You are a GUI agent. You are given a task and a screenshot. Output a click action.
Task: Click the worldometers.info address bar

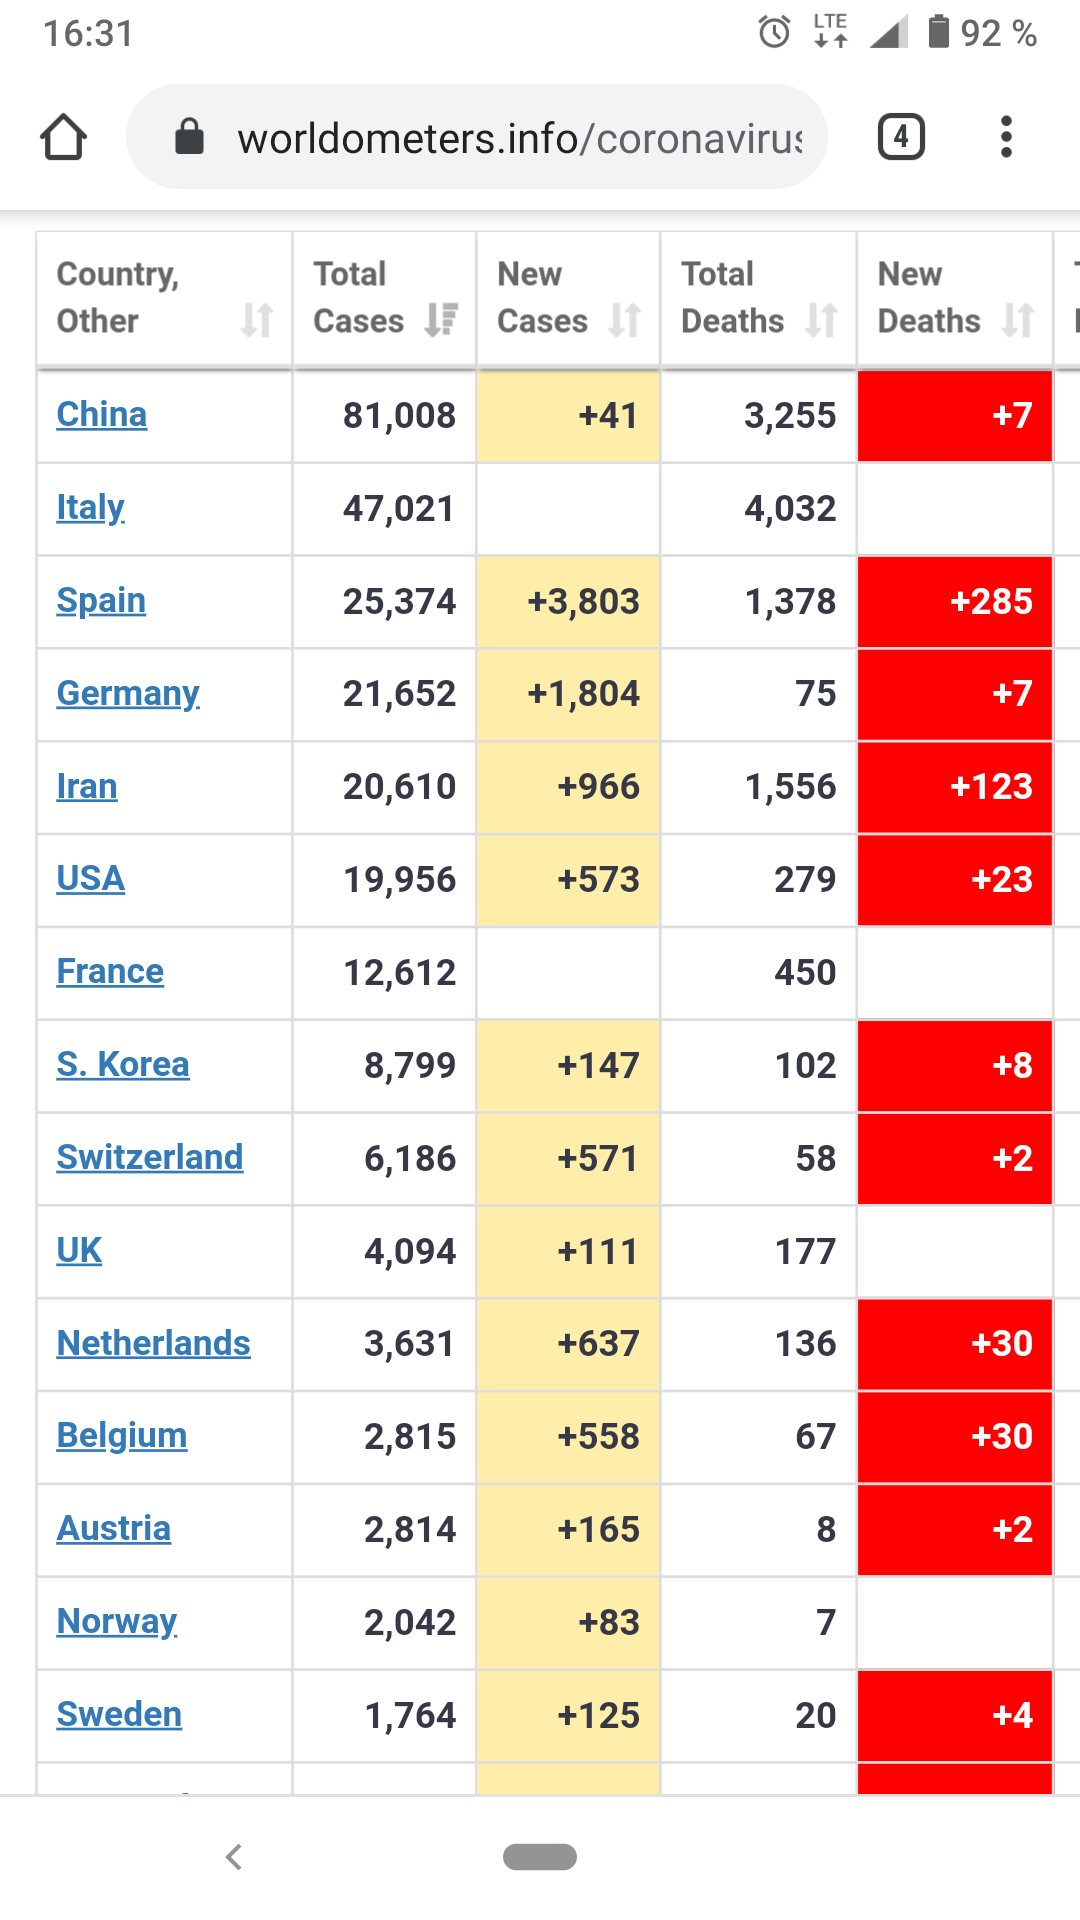519,138
